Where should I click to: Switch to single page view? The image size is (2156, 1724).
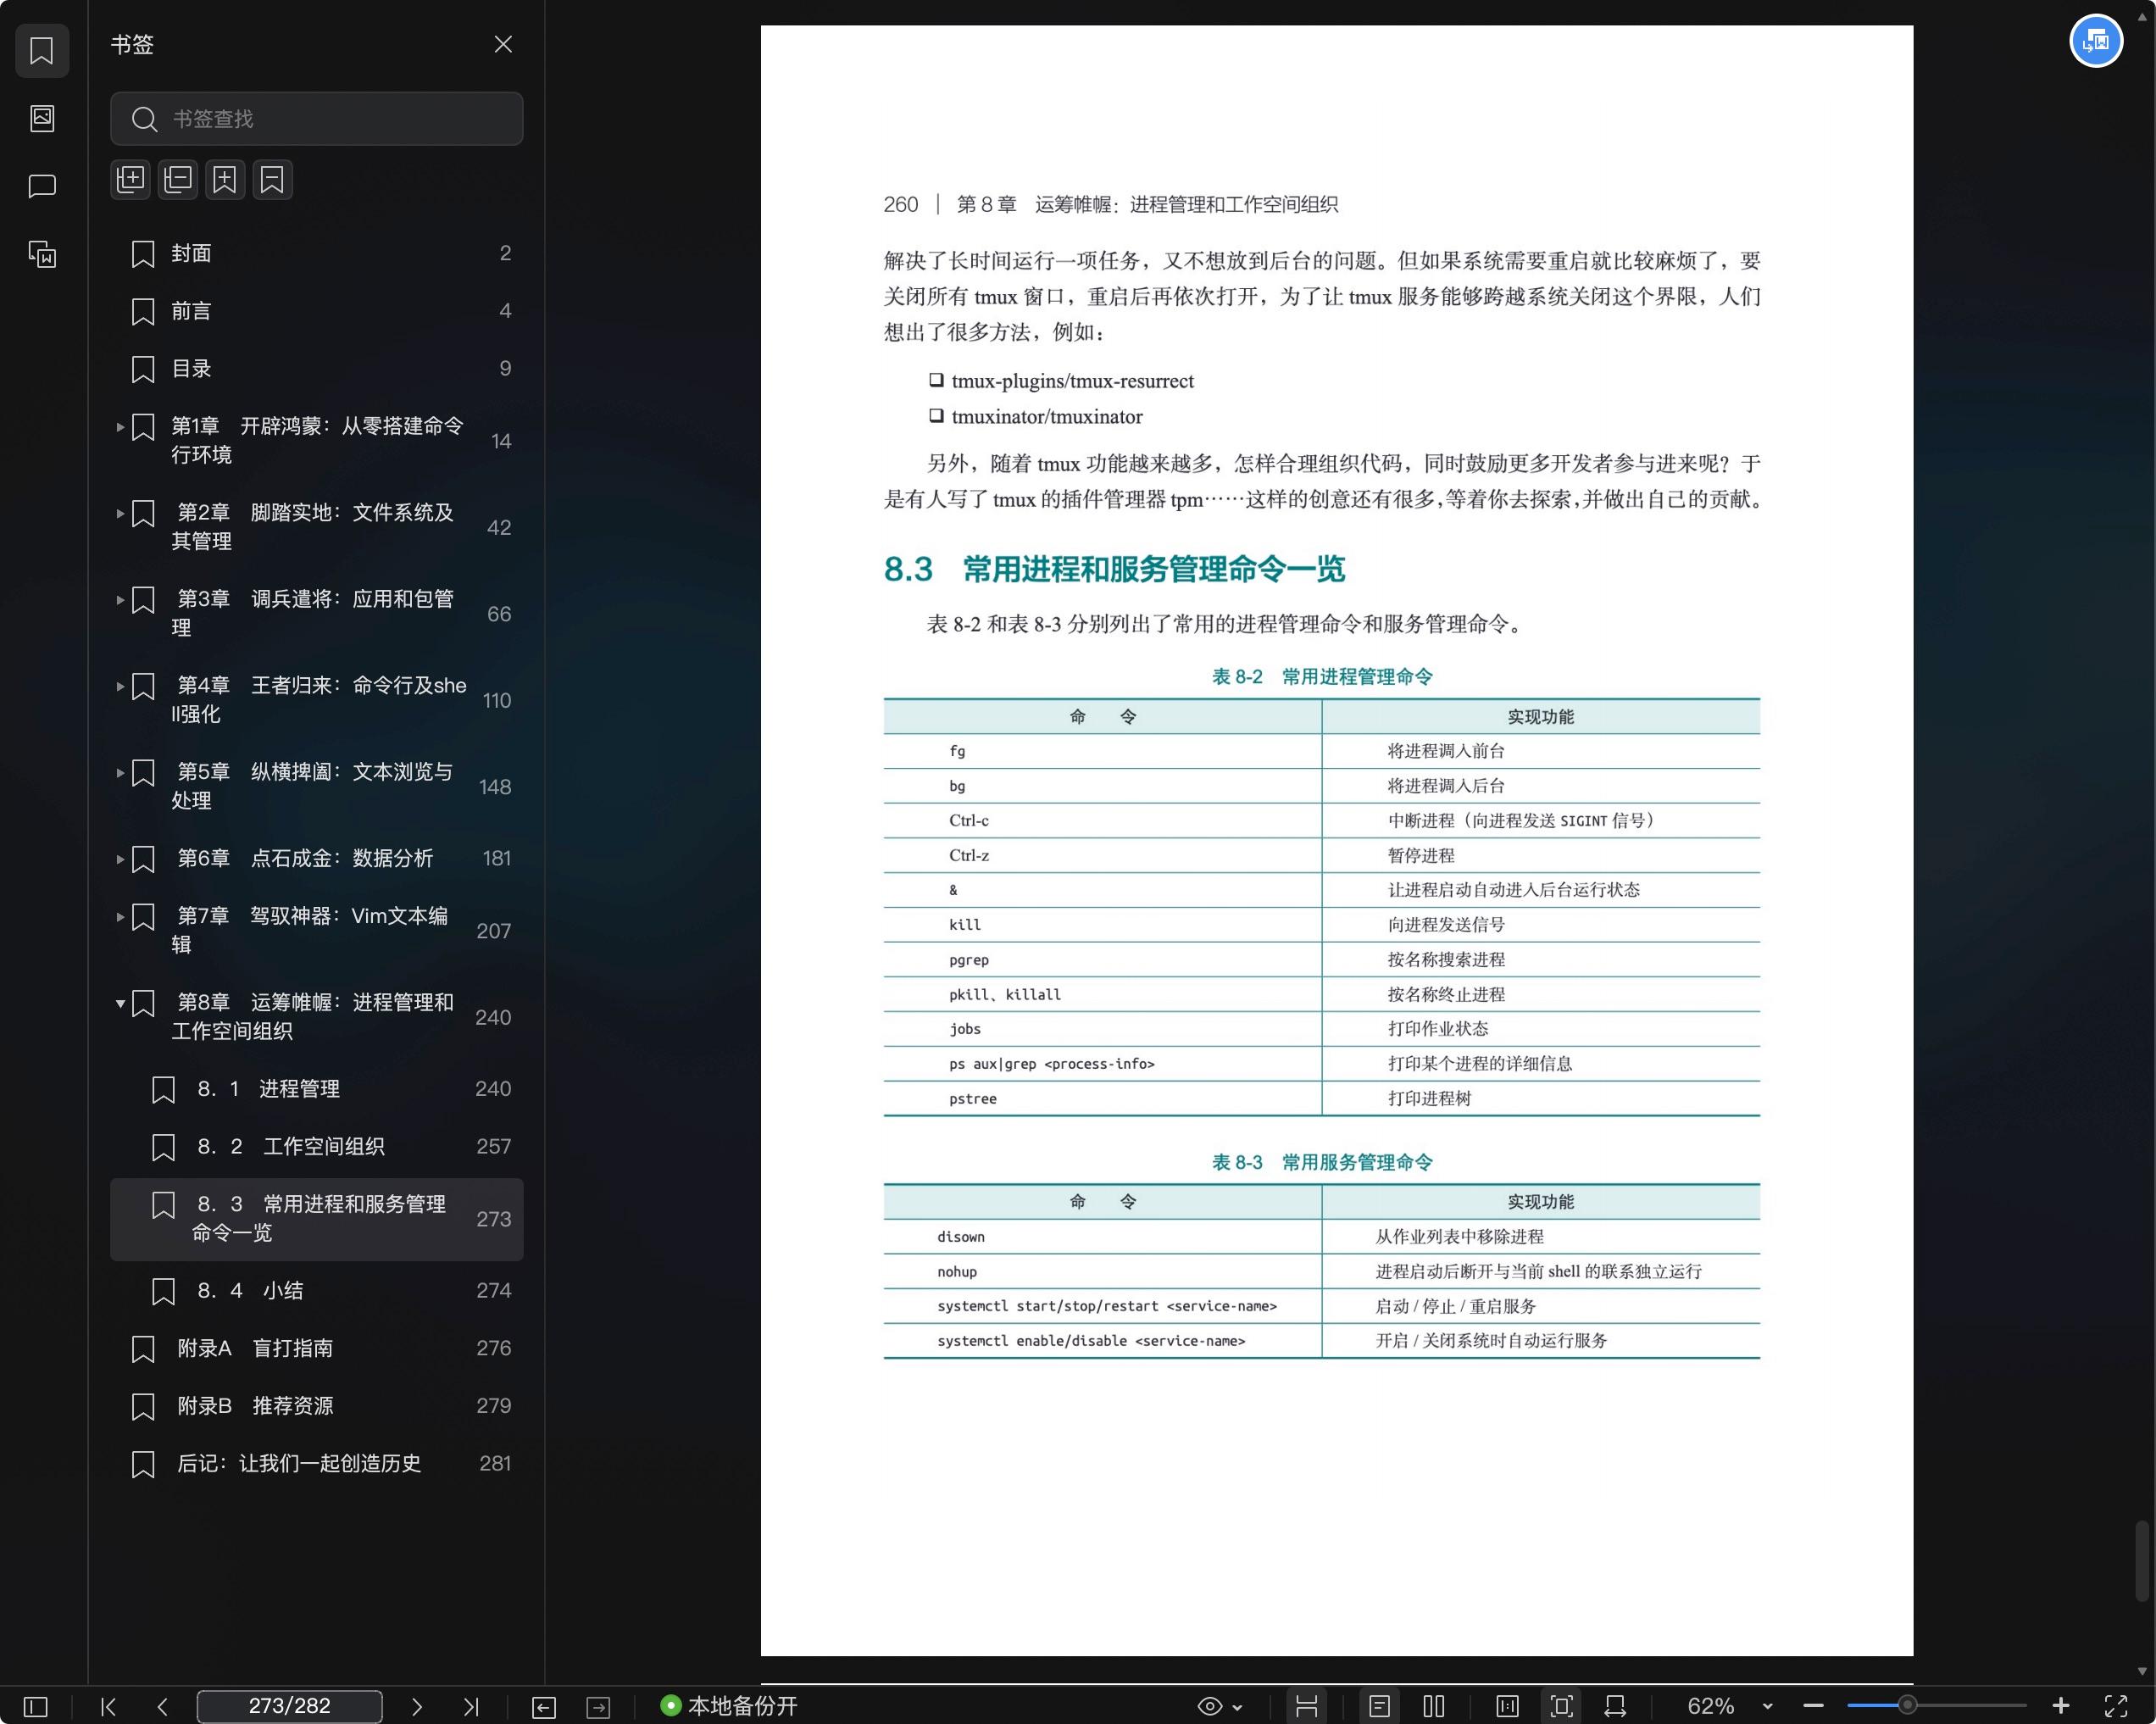click(1379, 1706)
